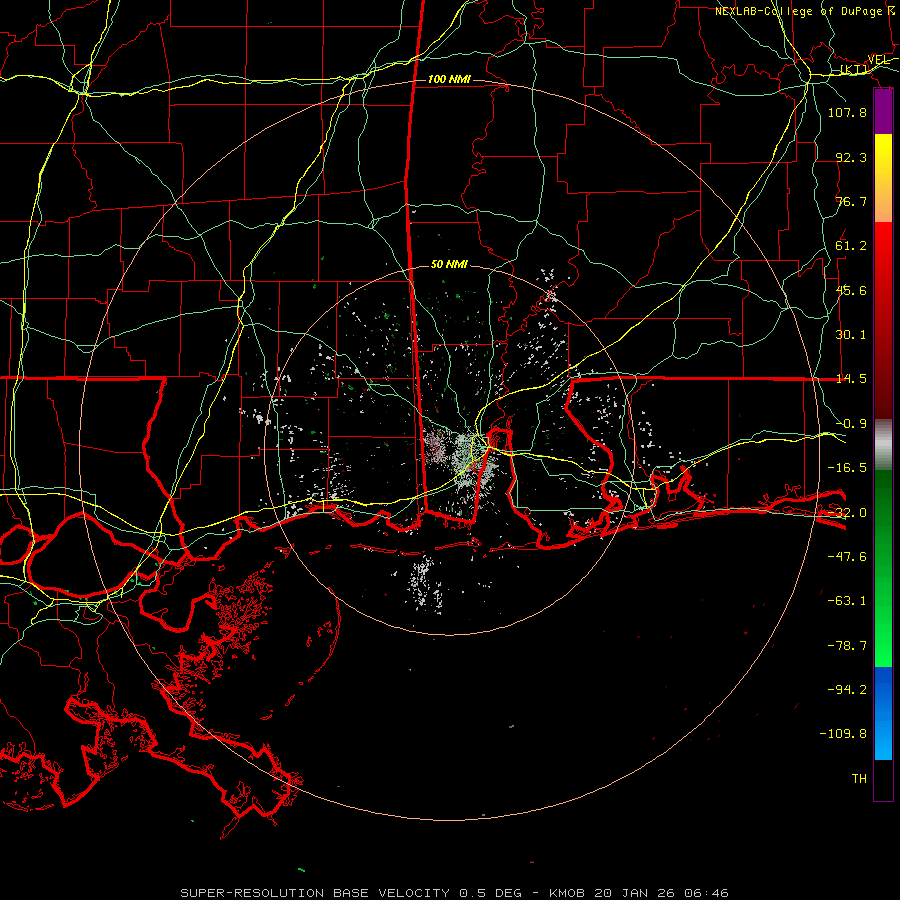
Task: Click the 30.1 legend value
Action: pyautogui.click(x=851, y=335)
